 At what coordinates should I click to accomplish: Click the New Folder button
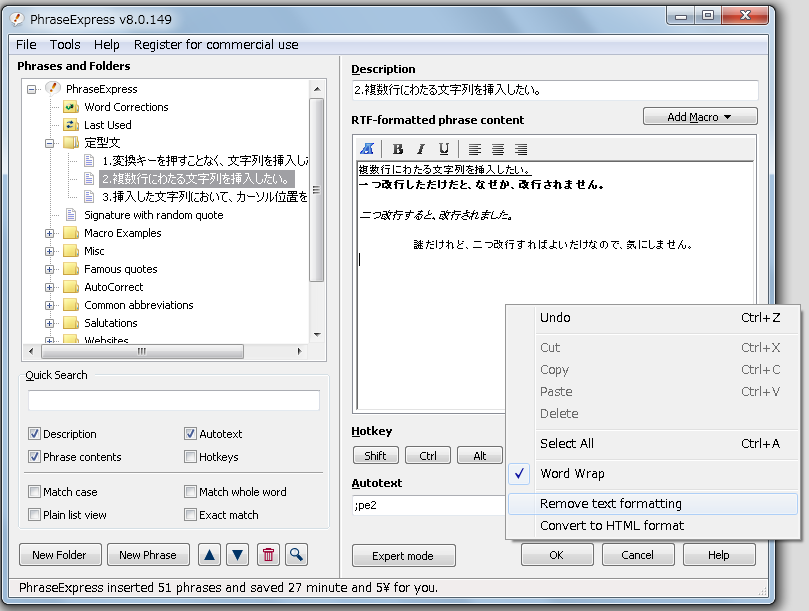(60, 555)
